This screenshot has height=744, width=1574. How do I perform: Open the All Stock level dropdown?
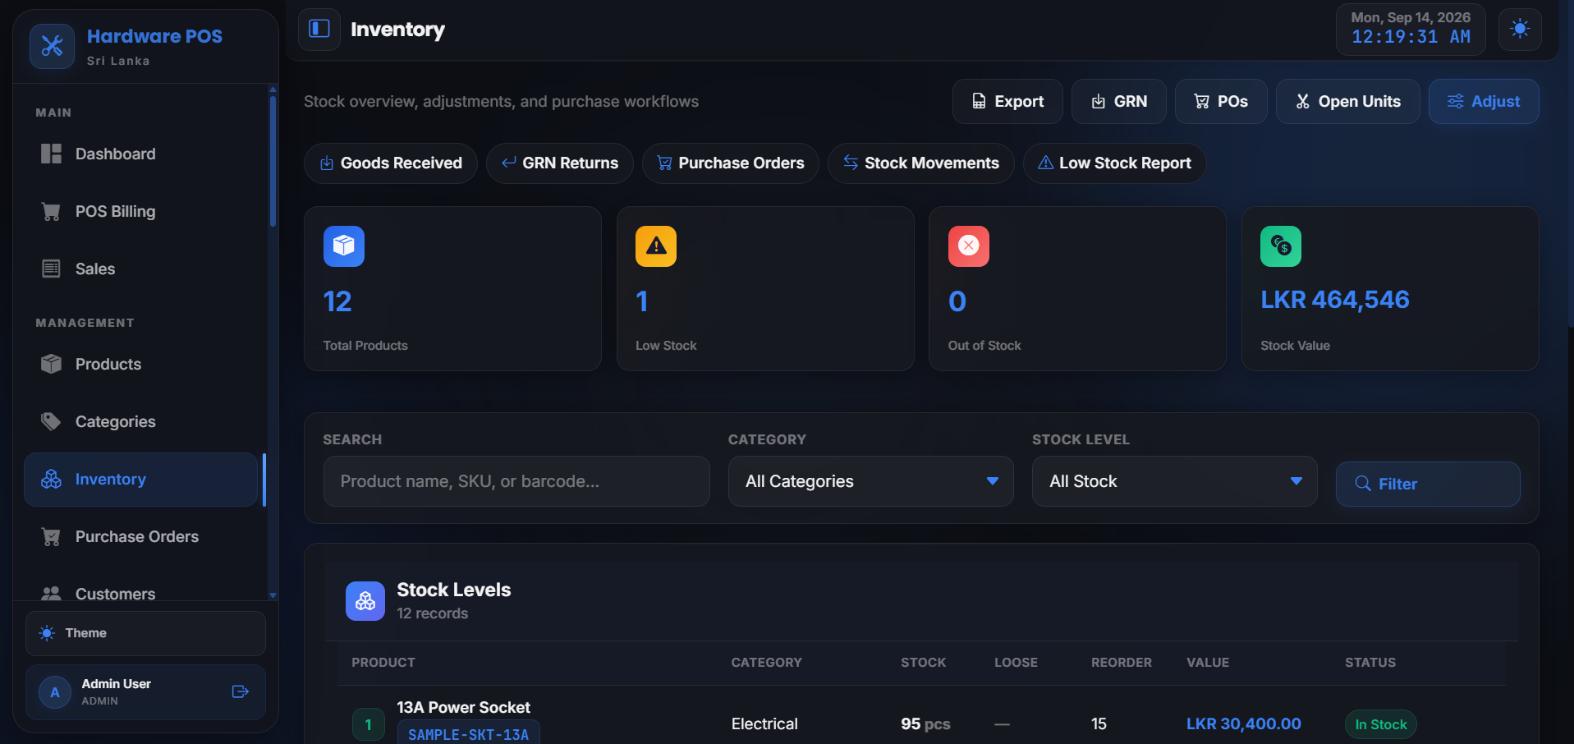pos(1175,482)
